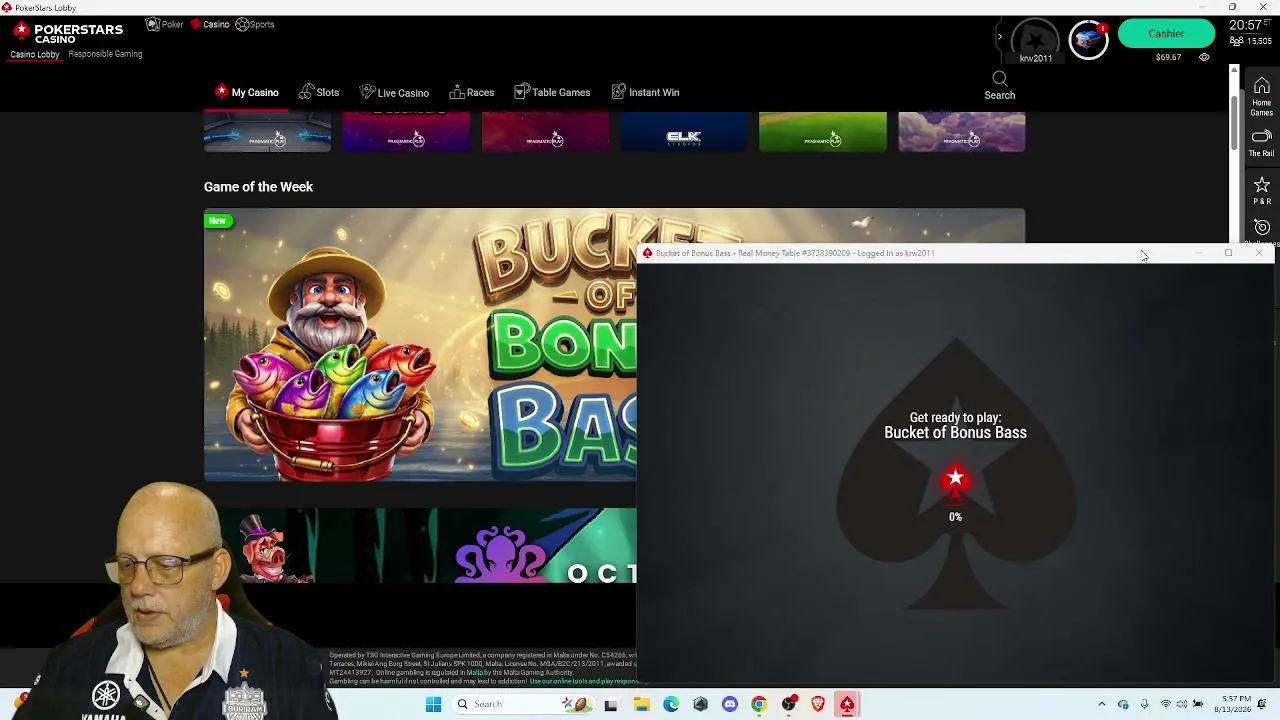Browse the Table Games category

[552, 92]
